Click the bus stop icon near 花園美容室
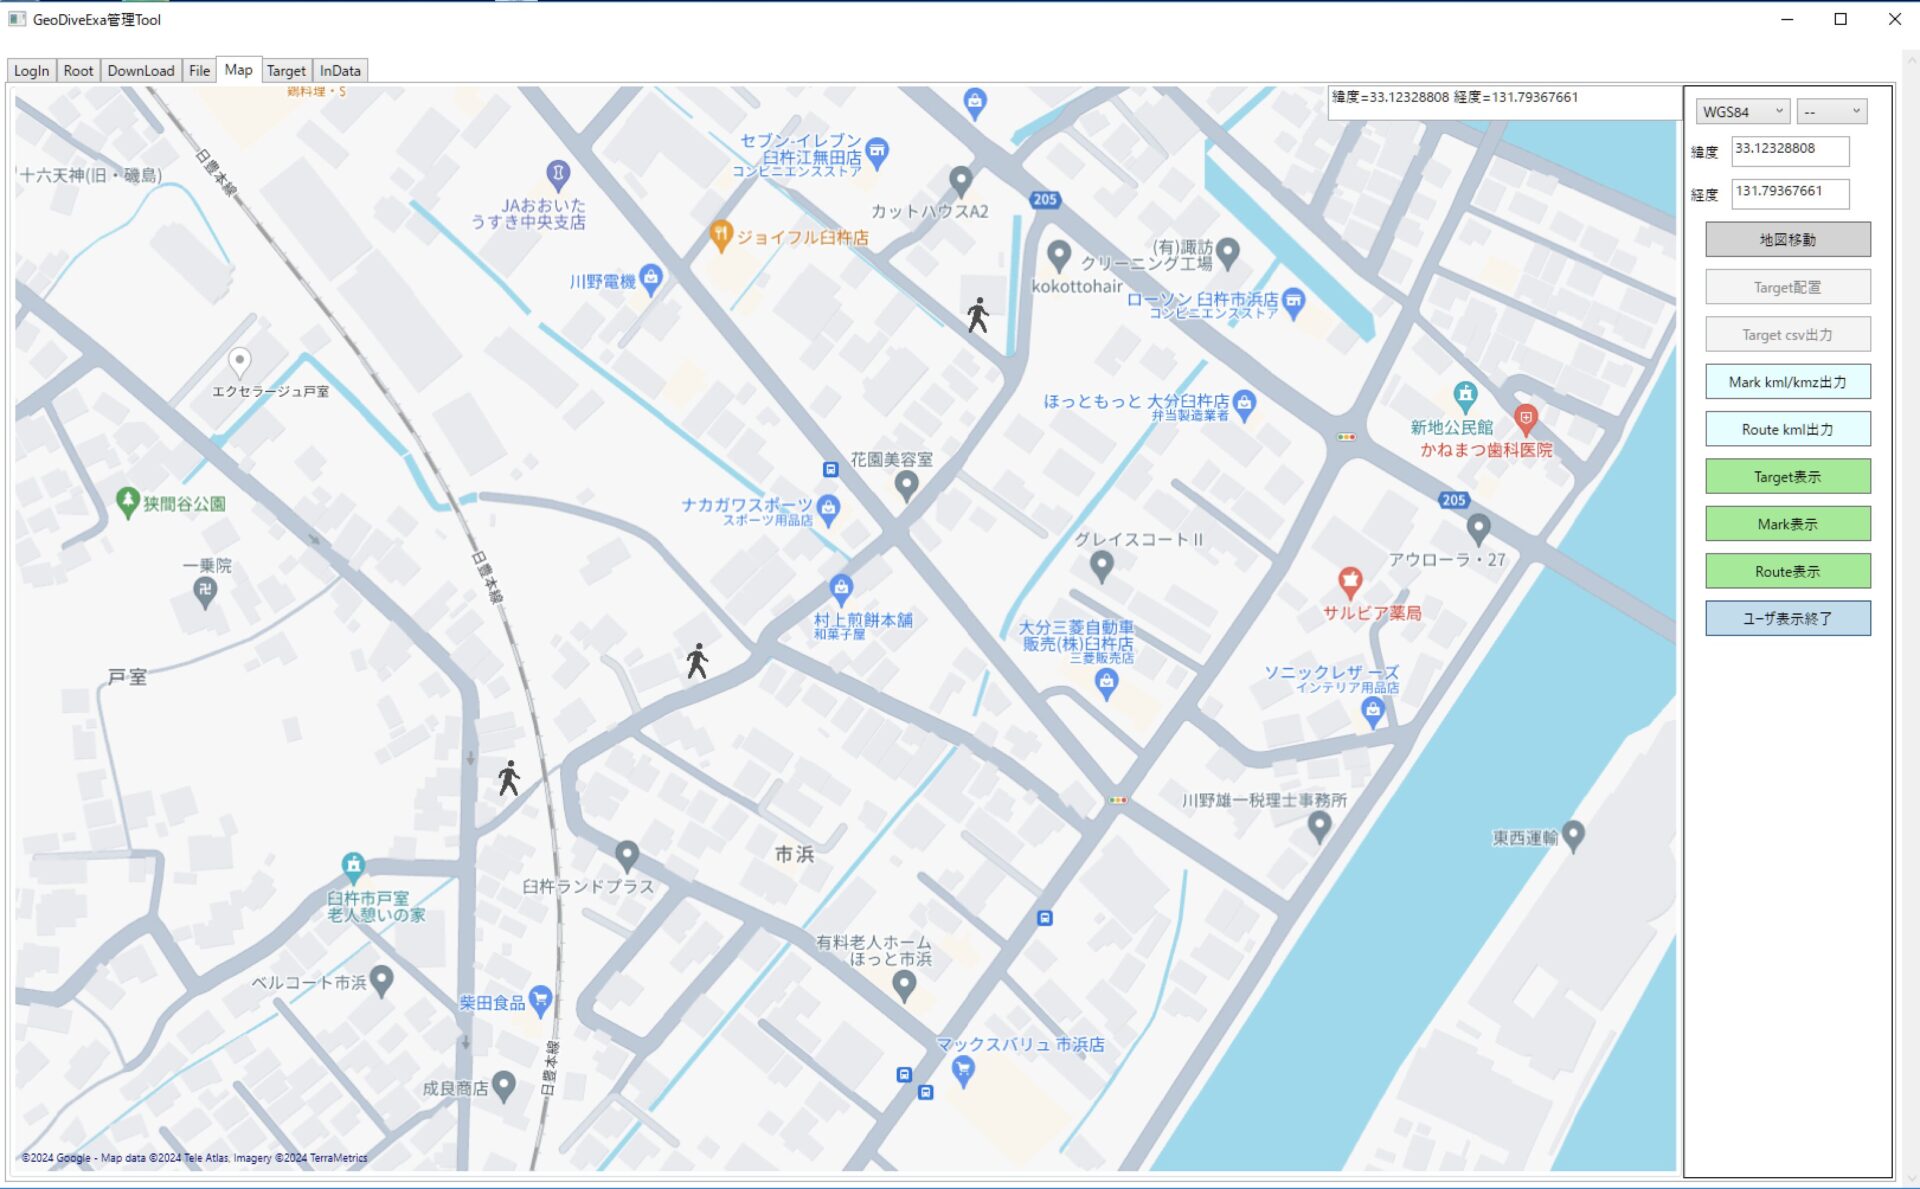 point(830,469)
